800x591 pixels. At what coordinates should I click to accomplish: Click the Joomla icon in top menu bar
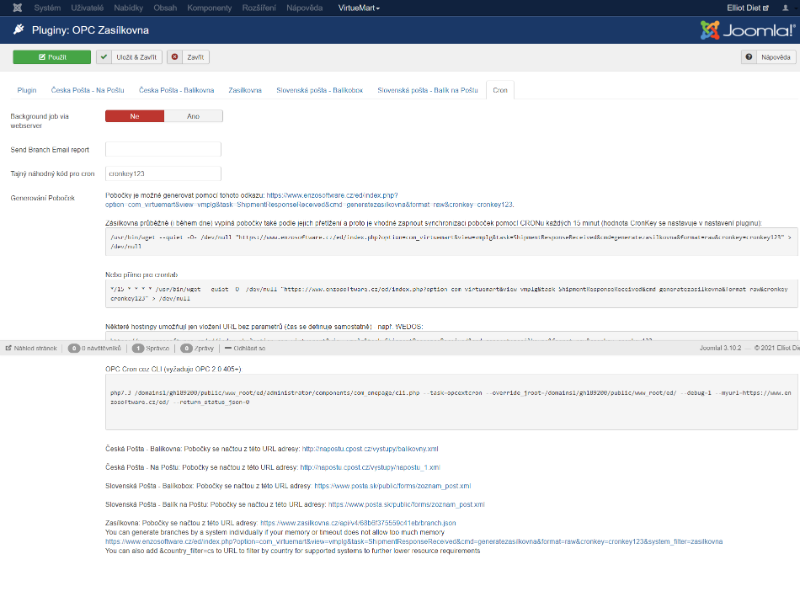[x=17, y=8]
